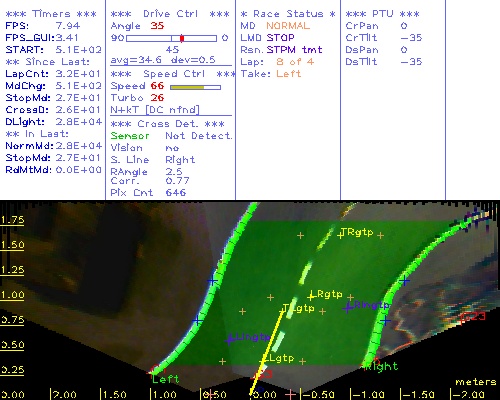This screenshot has width=500, height=400.
Task: Click the CrTilt -35 value
Action: pos(411,38)
